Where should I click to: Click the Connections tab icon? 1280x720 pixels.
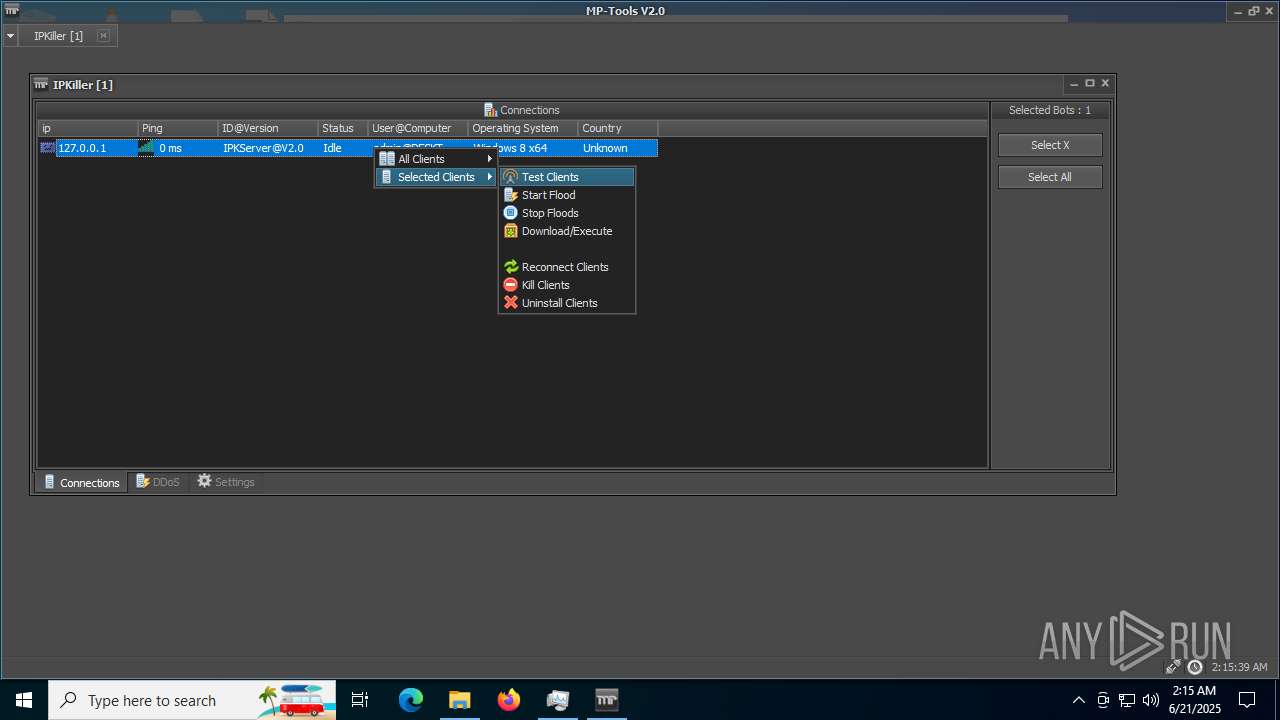click(50, 482)
